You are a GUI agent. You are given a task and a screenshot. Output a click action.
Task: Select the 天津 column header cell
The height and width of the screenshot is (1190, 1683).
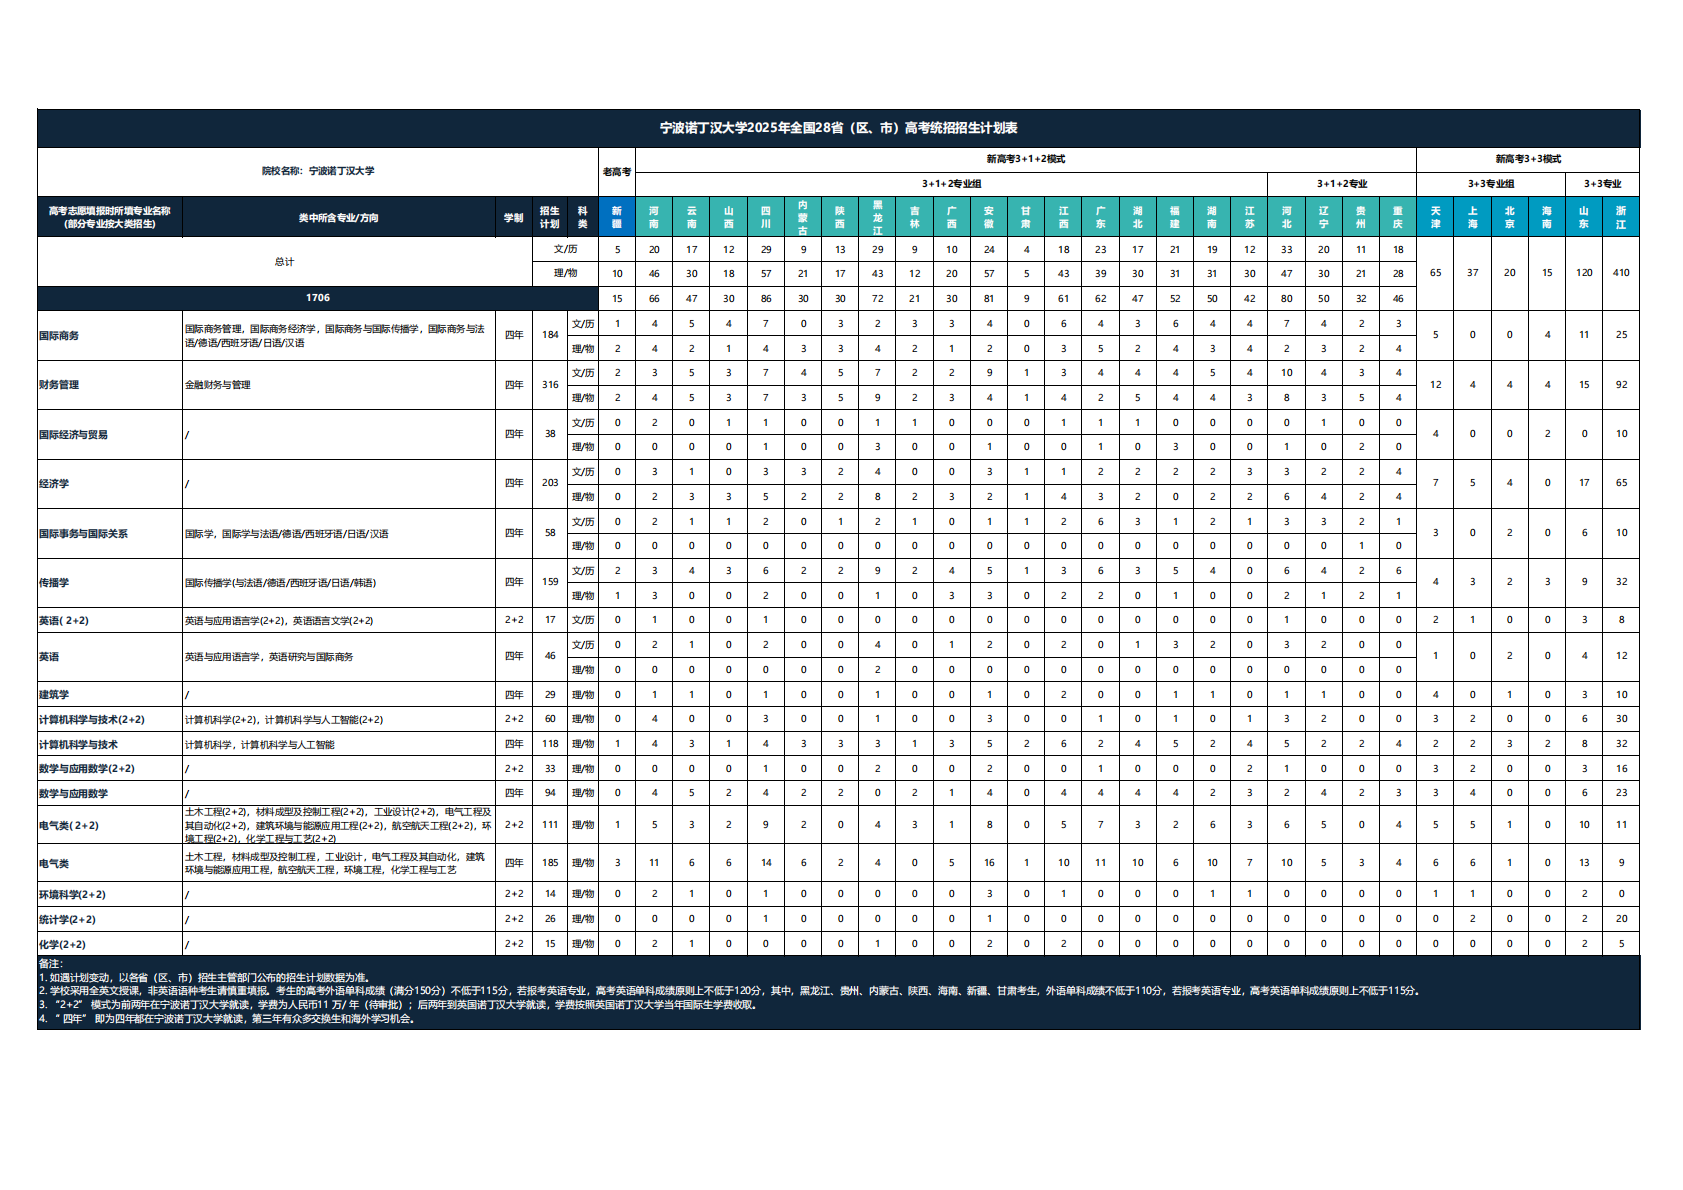coord(1435,217)
